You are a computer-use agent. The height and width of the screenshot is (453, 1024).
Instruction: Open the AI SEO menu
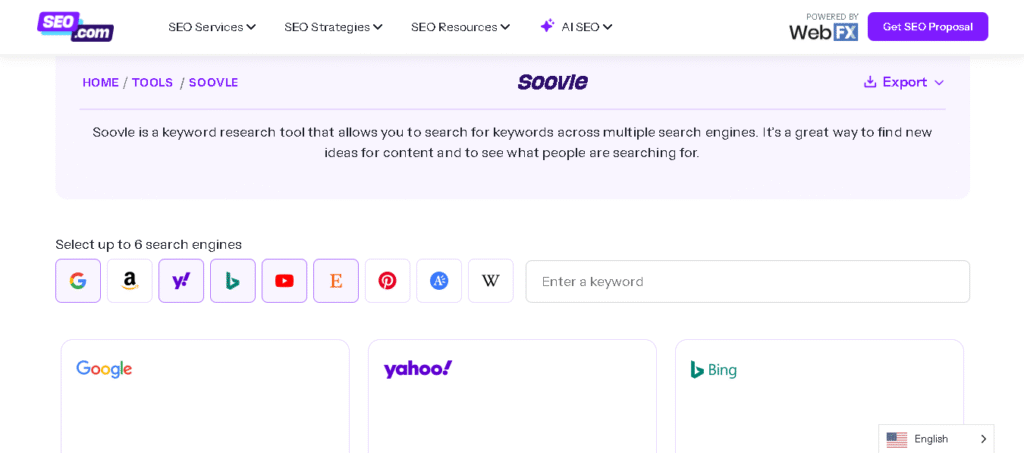point(586,27)
